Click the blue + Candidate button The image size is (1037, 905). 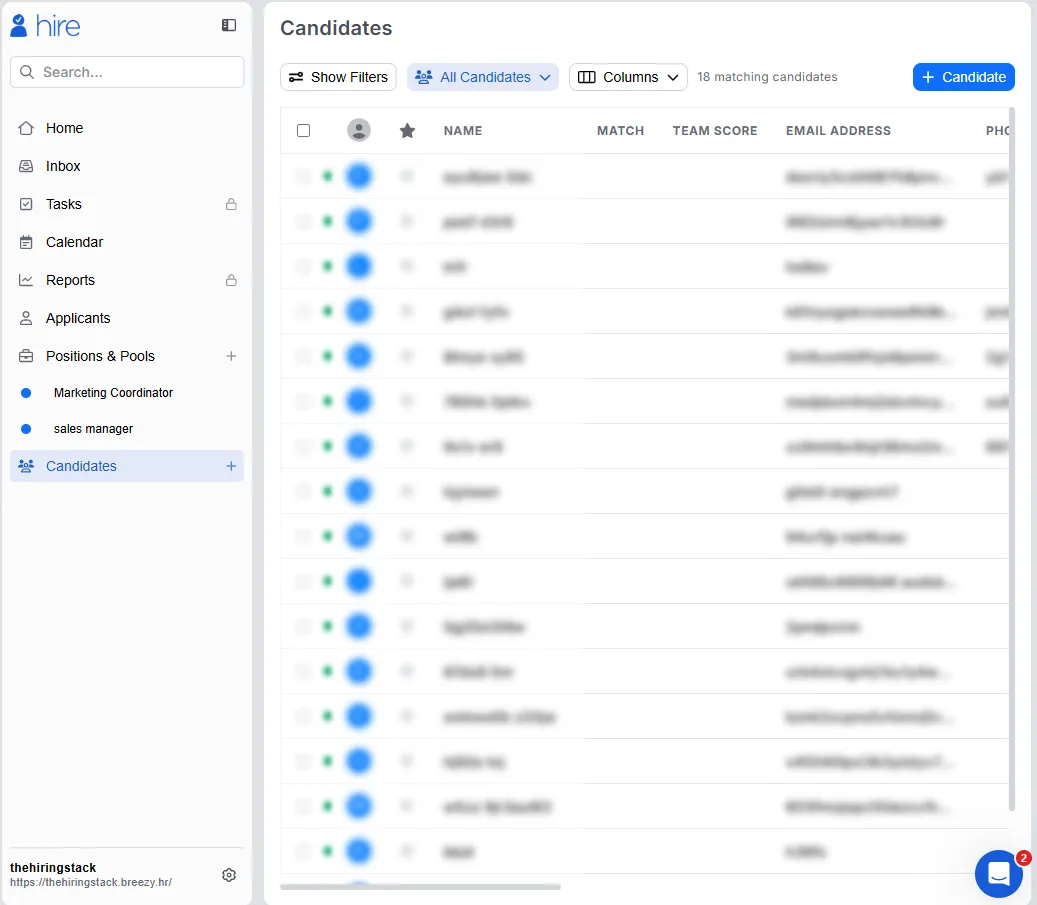(x=964, y=77)
